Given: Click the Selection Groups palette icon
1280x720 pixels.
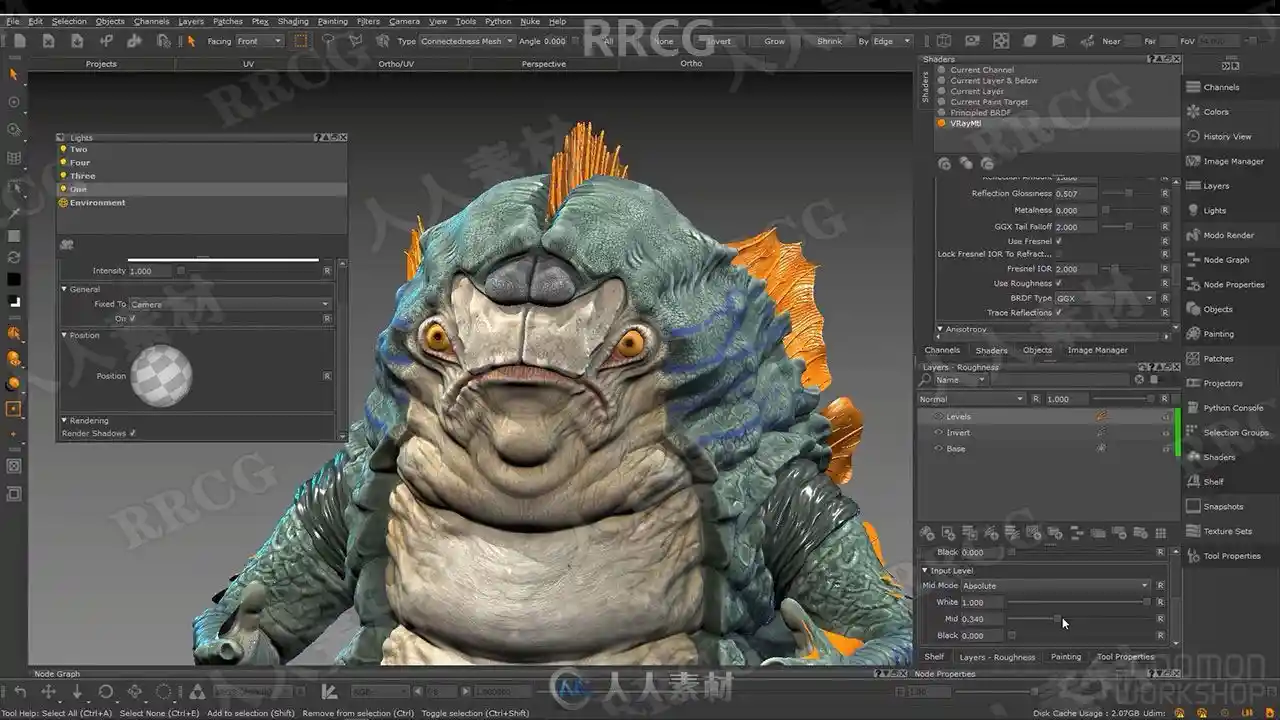Looking at the screenshot, I should coord(1193,433).
